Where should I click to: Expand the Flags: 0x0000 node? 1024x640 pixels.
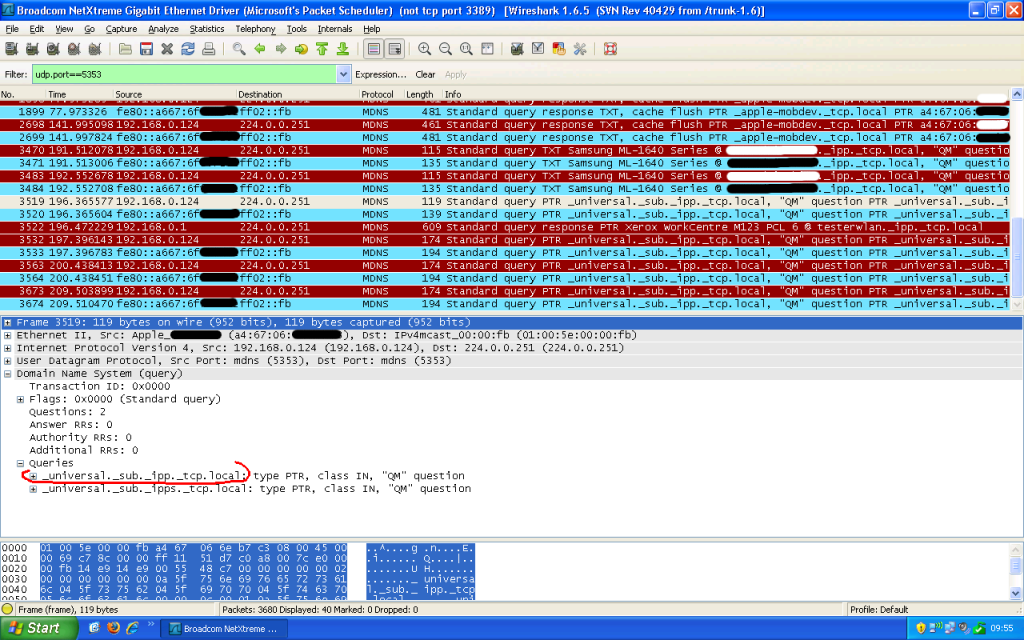[x=20, y=399]
